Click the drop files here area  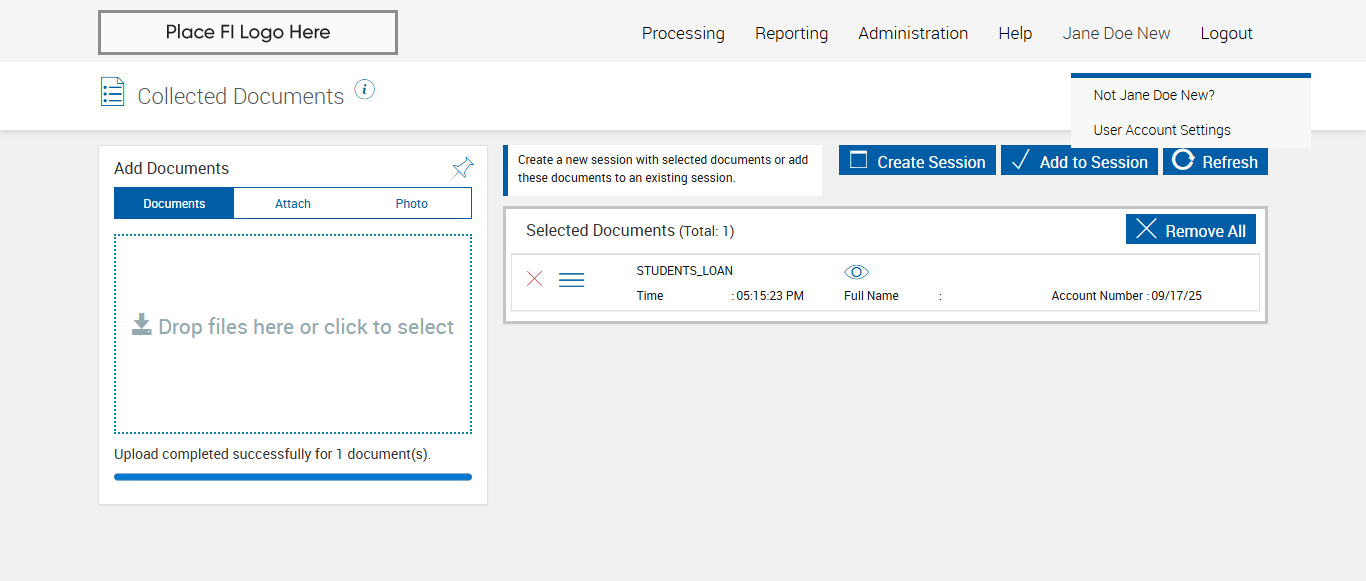click(293, 334)
